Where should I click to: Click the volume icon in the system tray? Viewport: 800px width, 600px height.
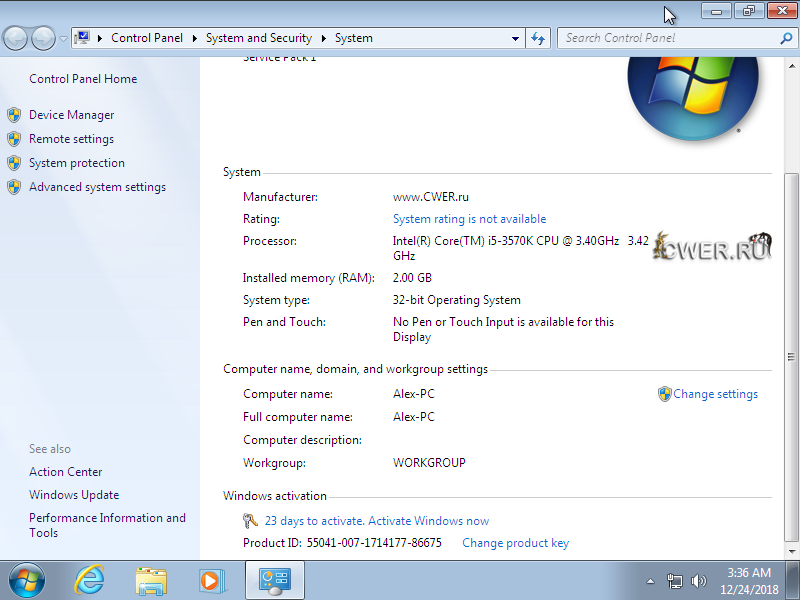(x=699, y=580)
